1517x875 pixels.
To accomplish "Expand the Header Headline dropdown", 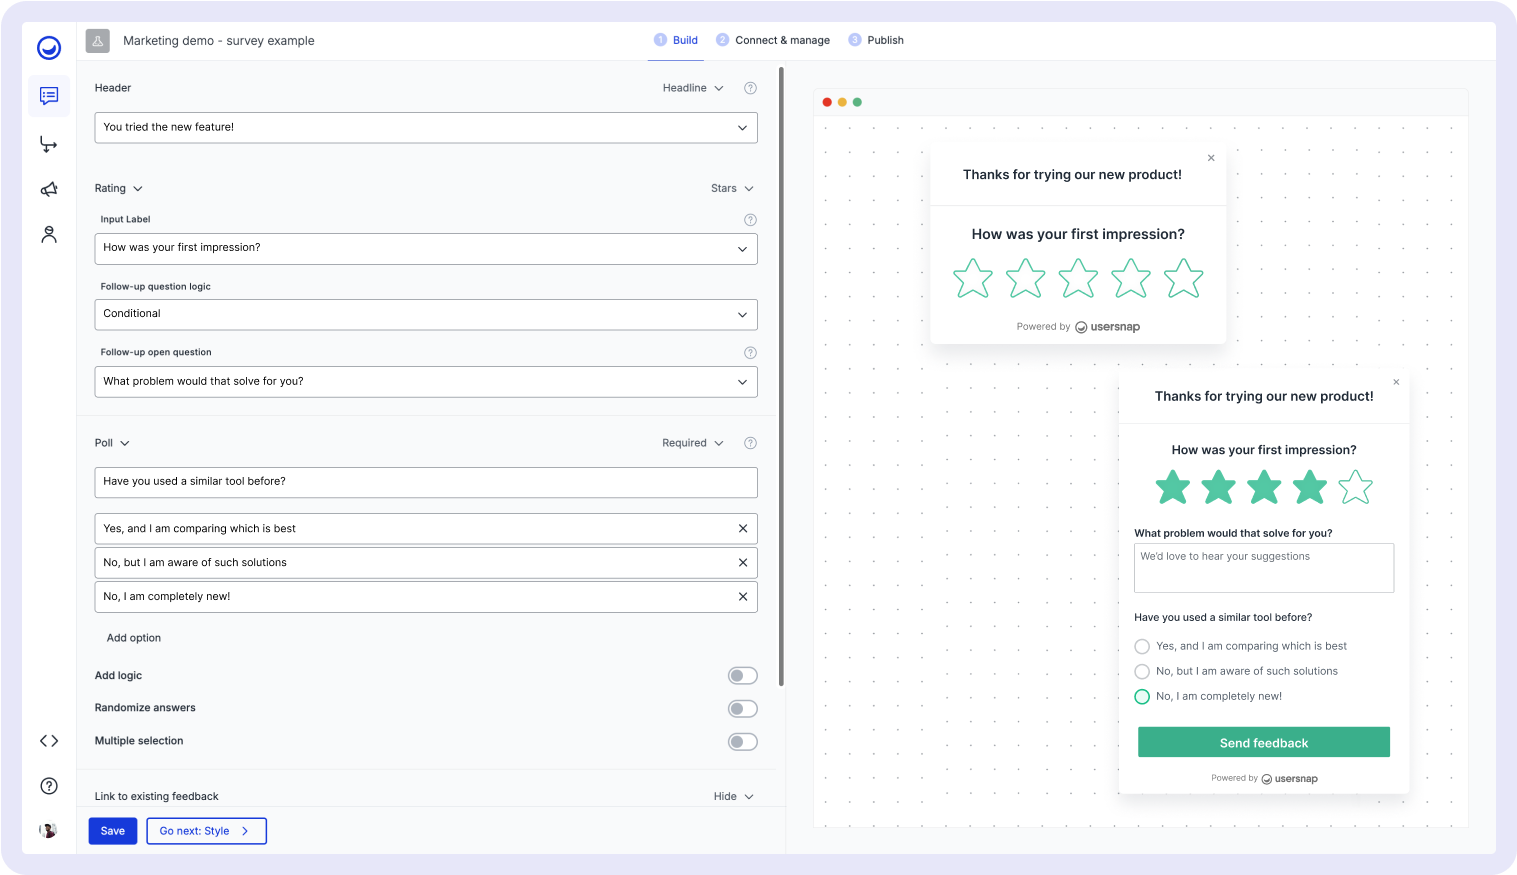I will pos(693,88).
